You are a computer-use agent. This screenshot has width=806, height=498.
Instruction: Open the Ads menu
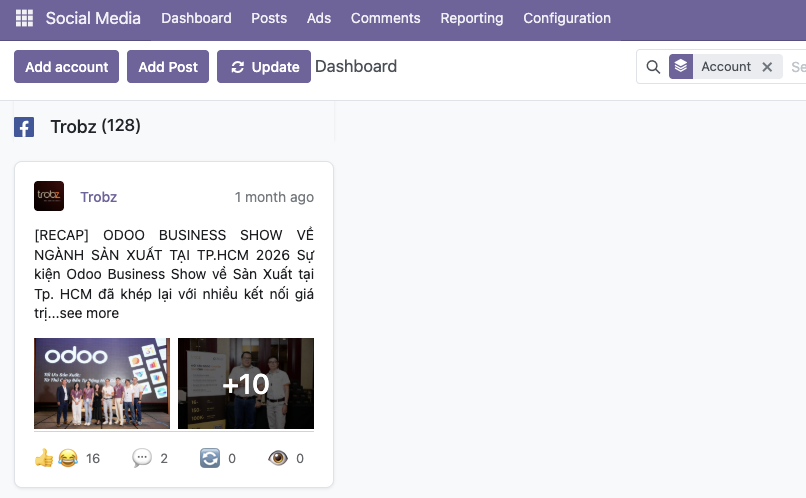319,18
